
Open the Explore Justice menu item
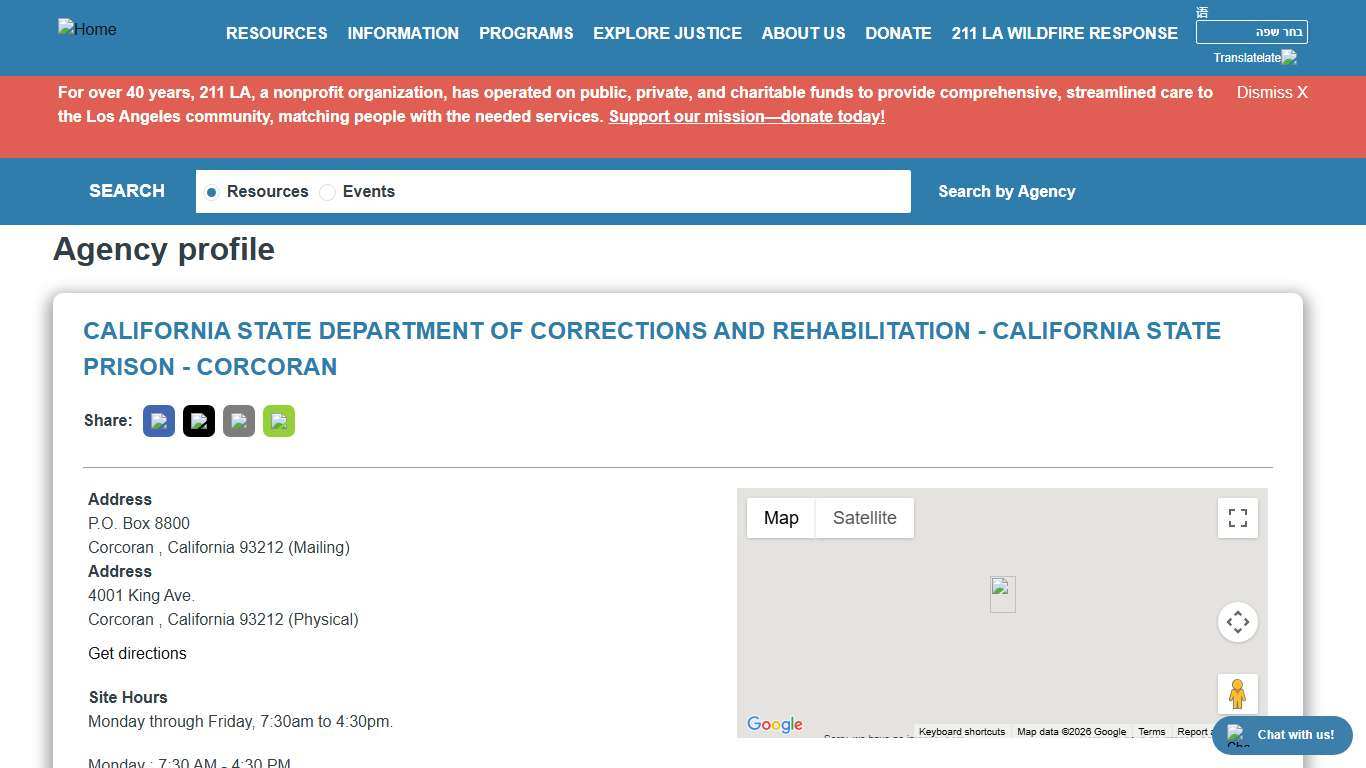(667, 33)
